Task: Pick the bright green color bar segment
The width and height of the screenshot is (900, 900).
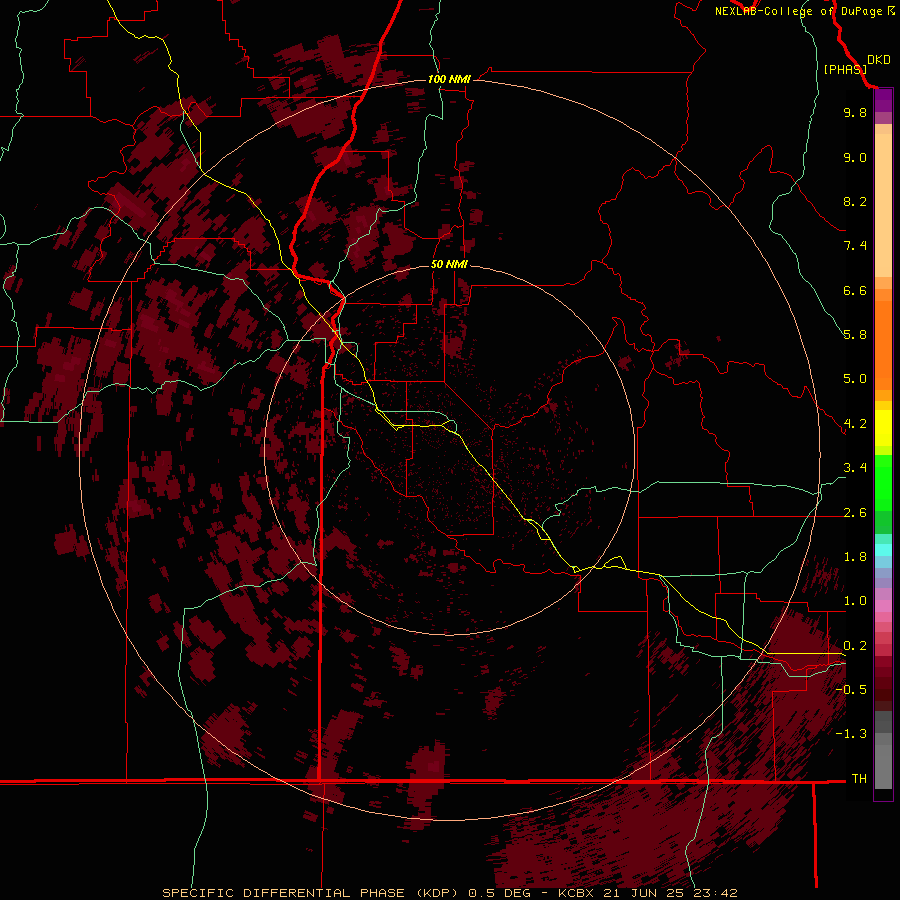Action: (x=883, y=483)
